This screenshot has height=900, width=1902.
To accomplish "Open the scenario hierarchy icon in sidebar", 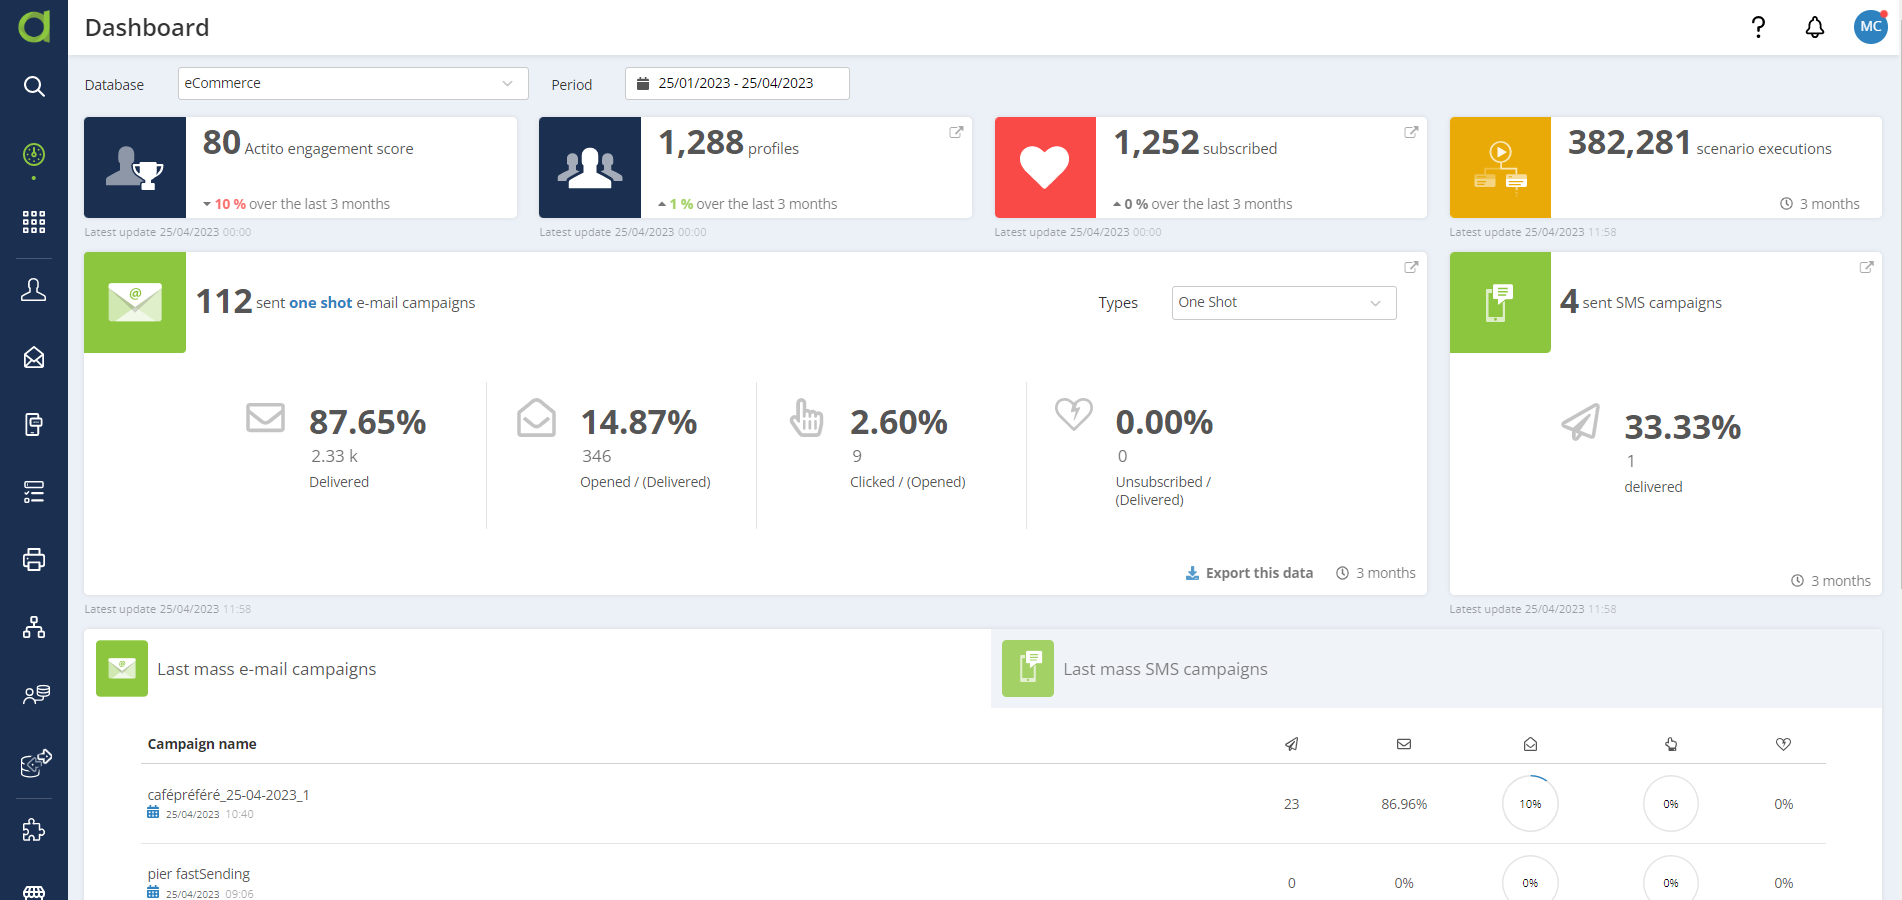I will 34,627.
